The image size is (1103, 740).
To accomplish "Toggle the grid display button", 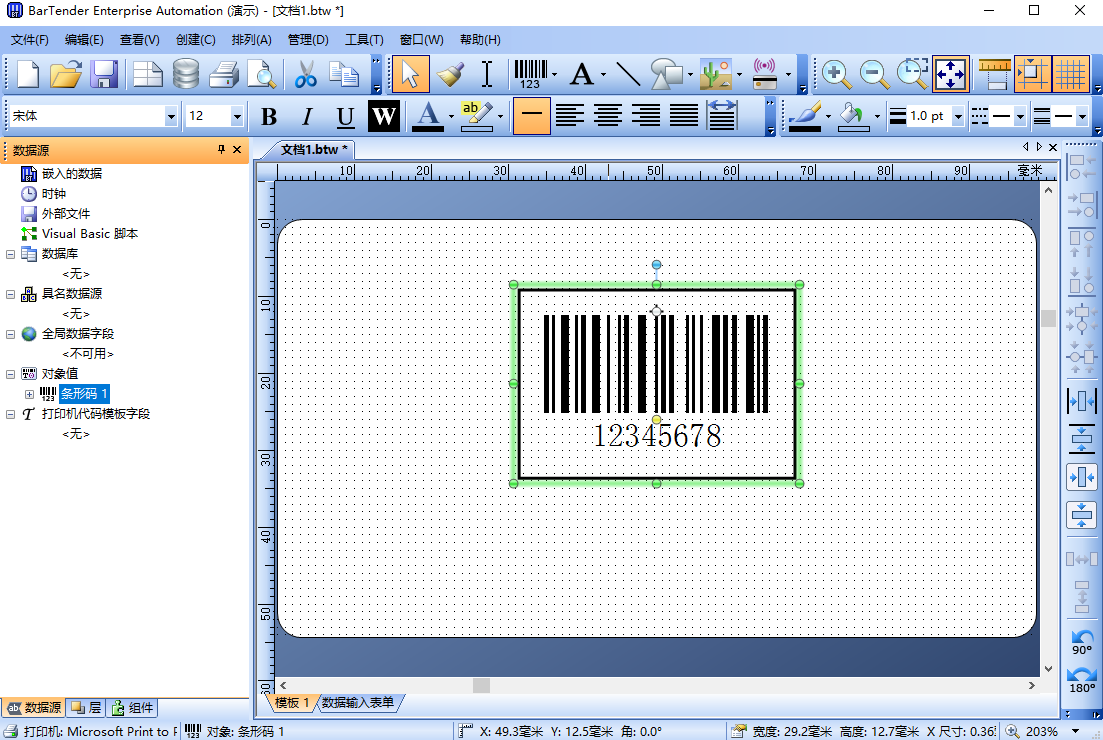I will point(1071,74).
